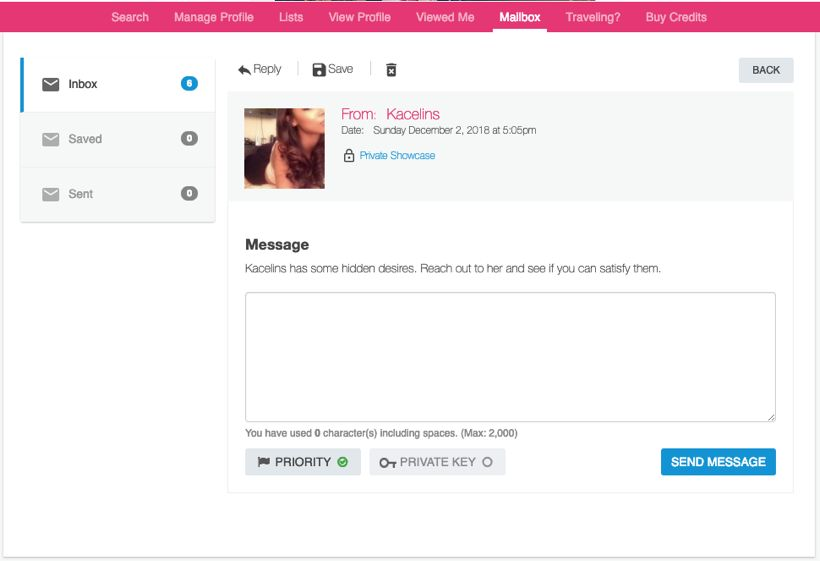
Task: Click the Sent count badge
Action: [x=189, y=193]
